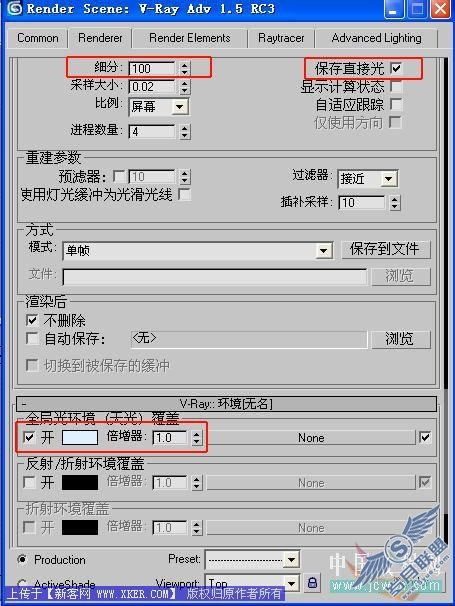Adjust 采样大小 spinner arrows
Viewport: 455px width, 606px height.
coord(185,87)
